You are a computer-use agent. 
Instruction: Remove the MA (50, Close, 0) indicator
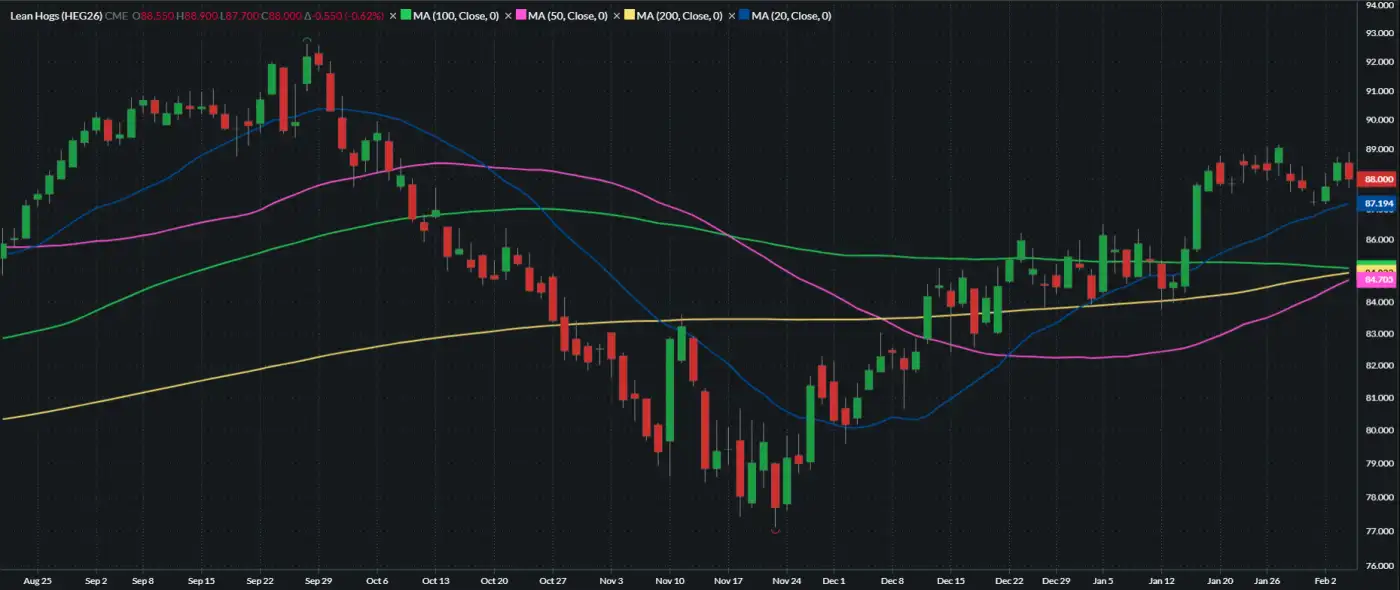click(508, 16)
